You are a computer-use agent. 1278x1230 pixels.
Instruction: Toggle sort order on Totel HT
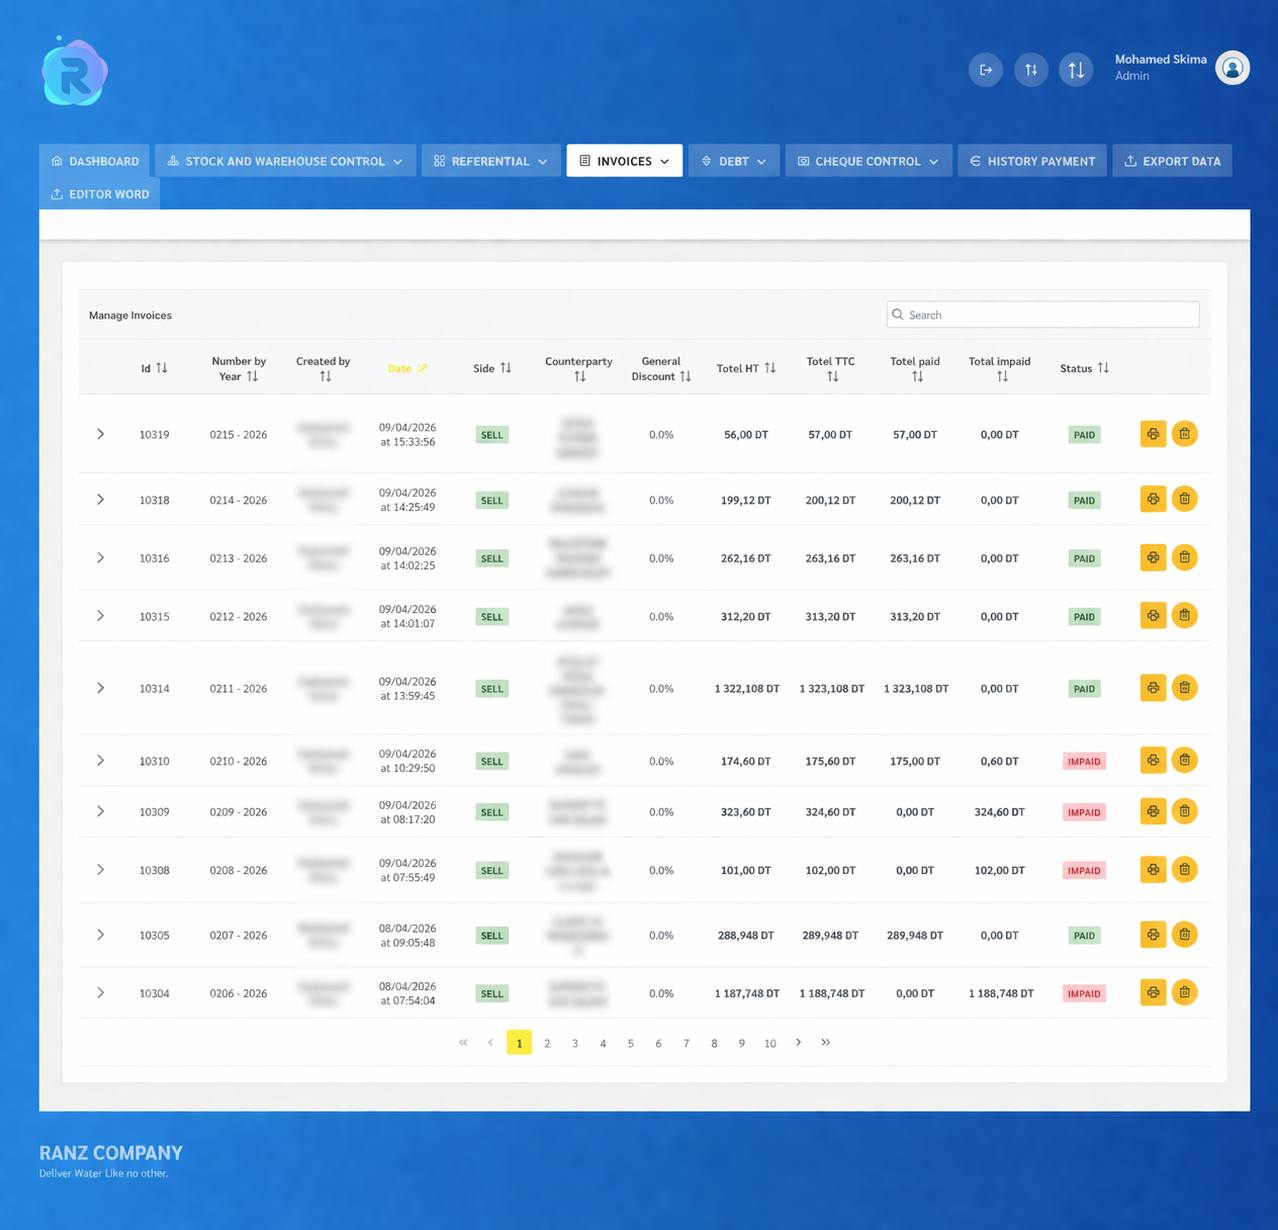(770, 368)
